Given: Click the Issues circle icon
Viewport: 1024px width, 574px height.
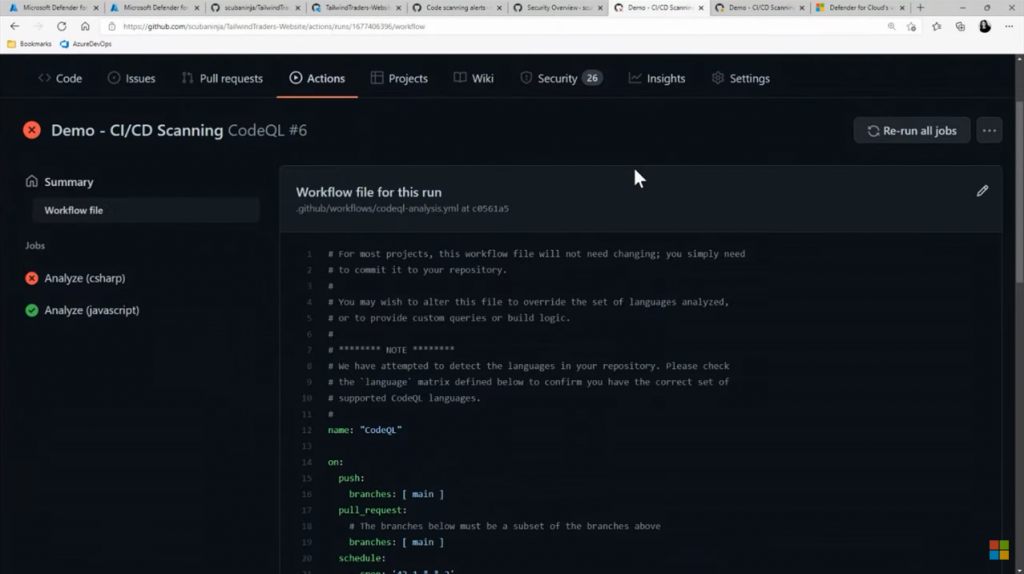Looking at the screenshot, I should point(114,78).
